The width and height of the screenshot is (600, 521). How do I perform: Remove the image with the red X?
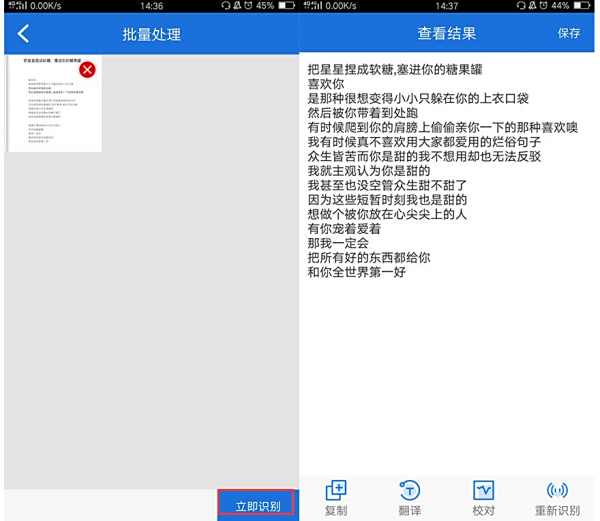[x=87, y=69]
